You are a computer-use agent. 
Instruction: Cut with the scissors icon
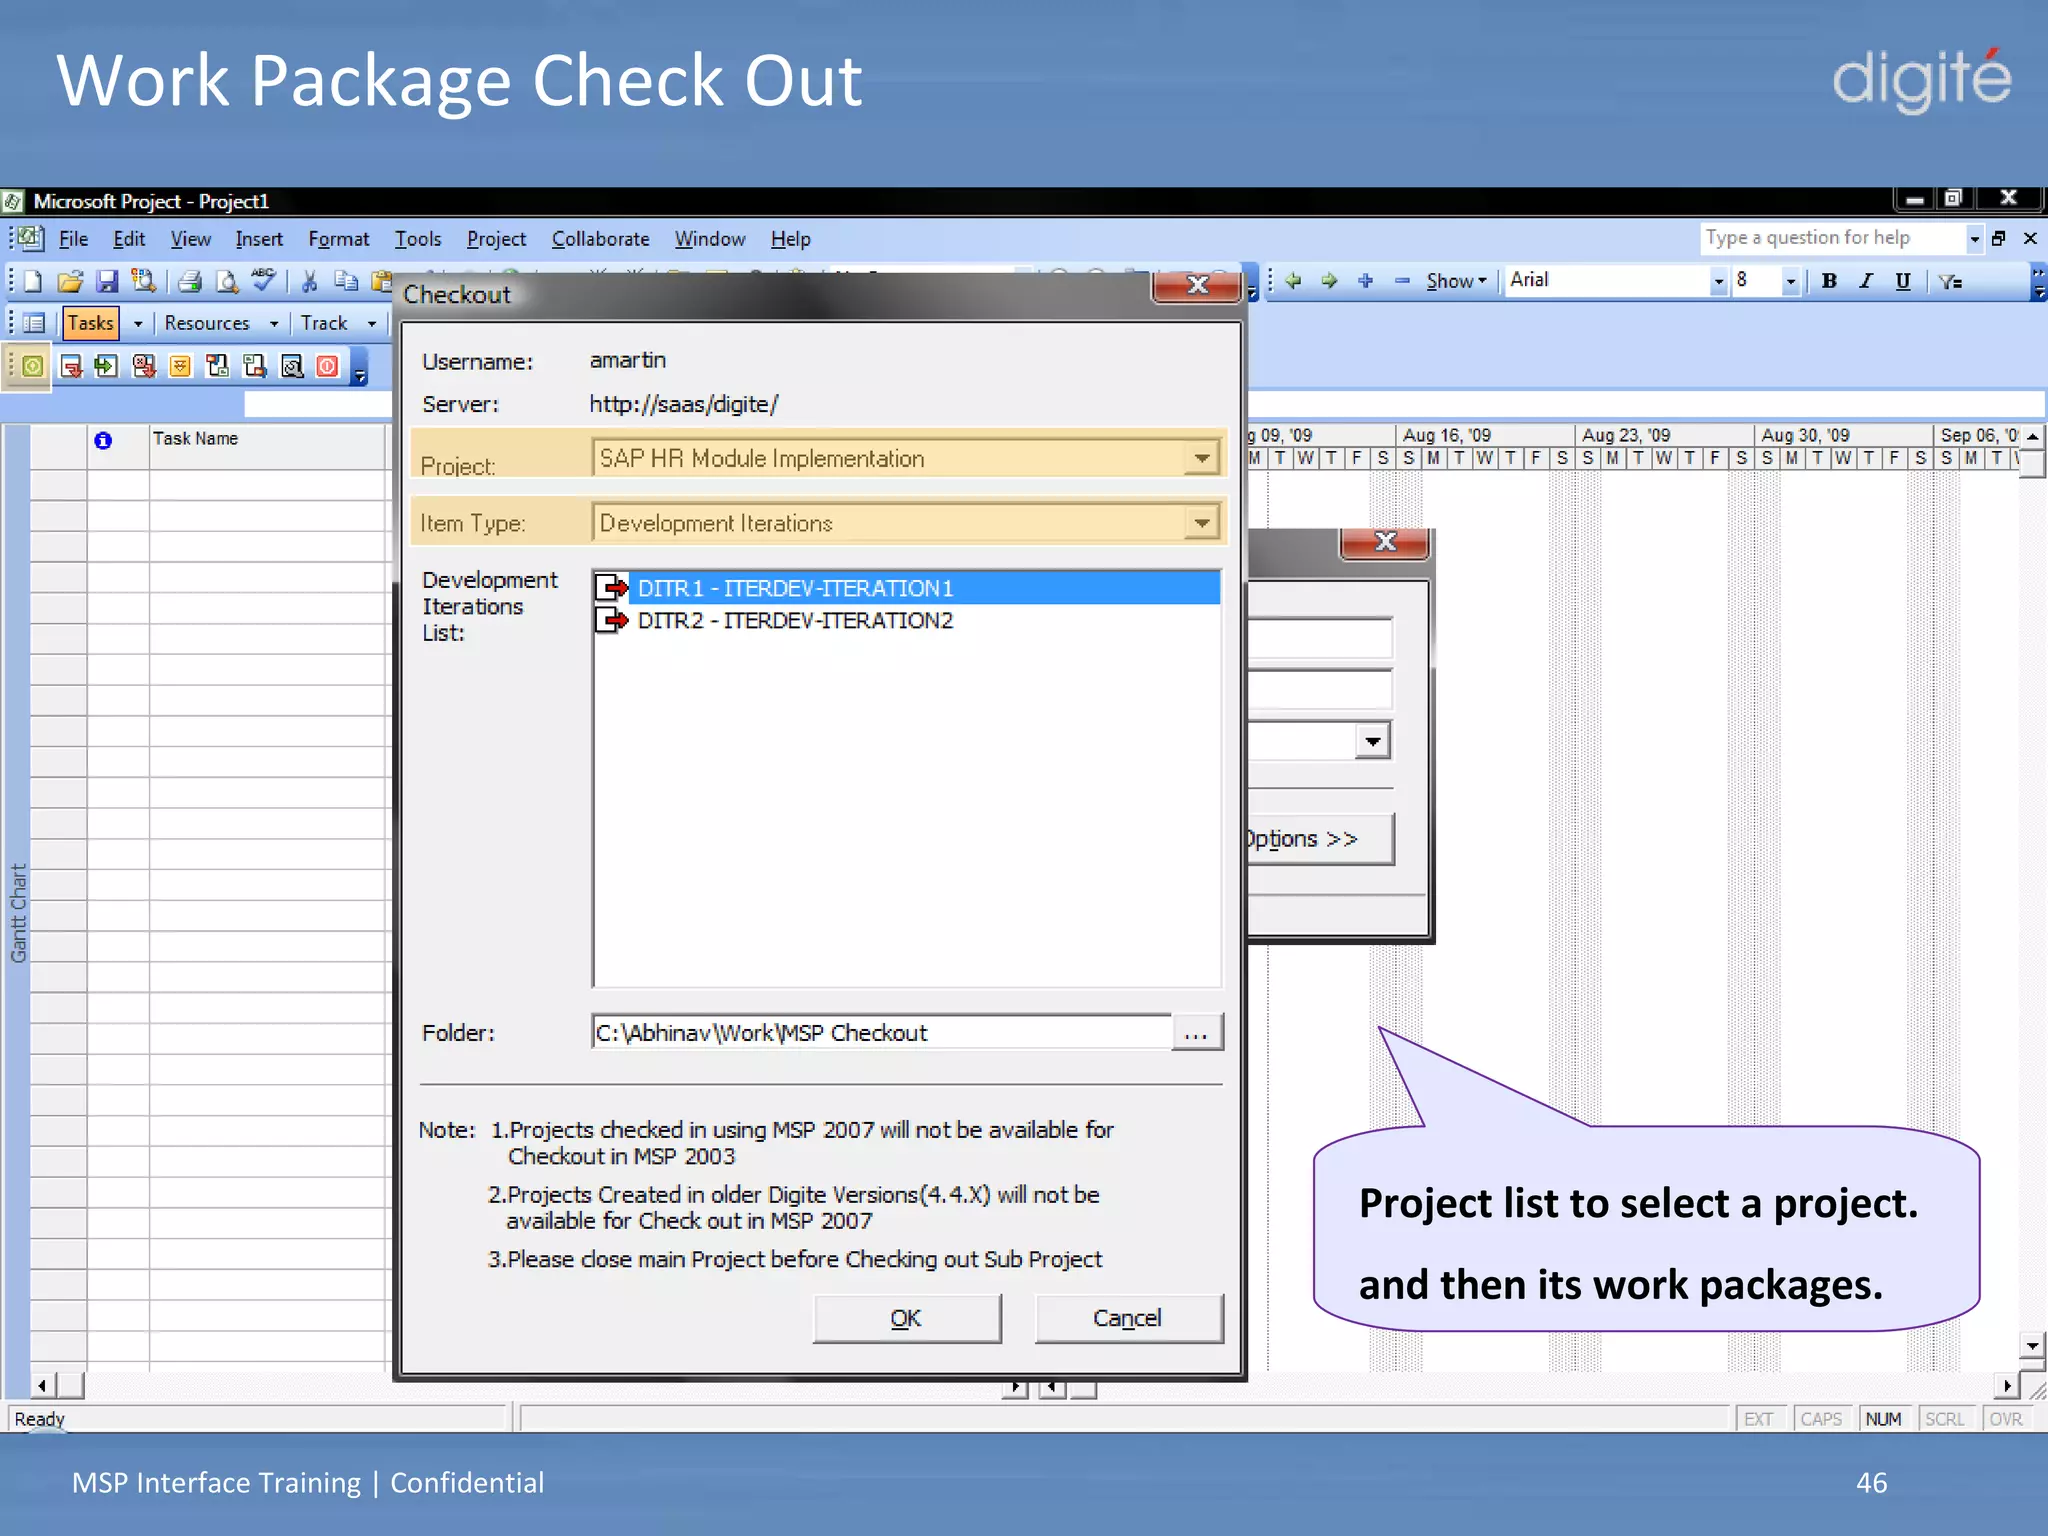[310, 282]
